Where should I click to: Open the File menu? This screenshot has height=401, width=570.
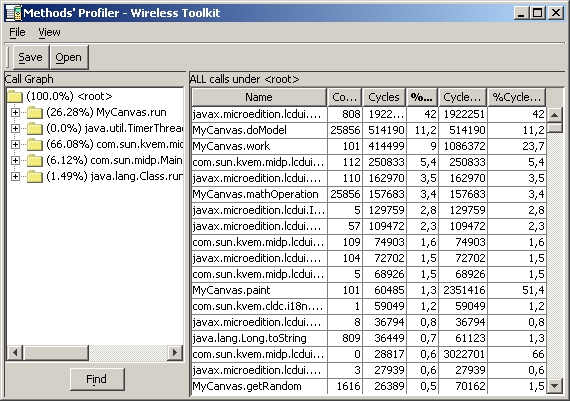coord(17,32)
